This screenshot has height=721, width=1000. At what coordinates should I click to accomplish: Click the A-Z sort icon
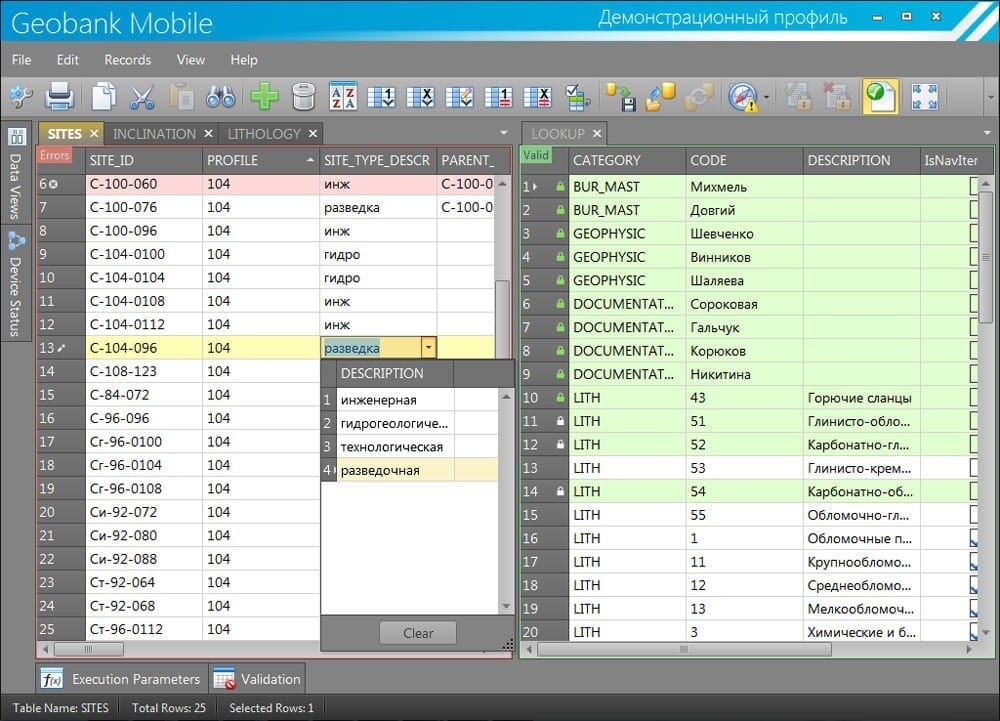point(343,96)
